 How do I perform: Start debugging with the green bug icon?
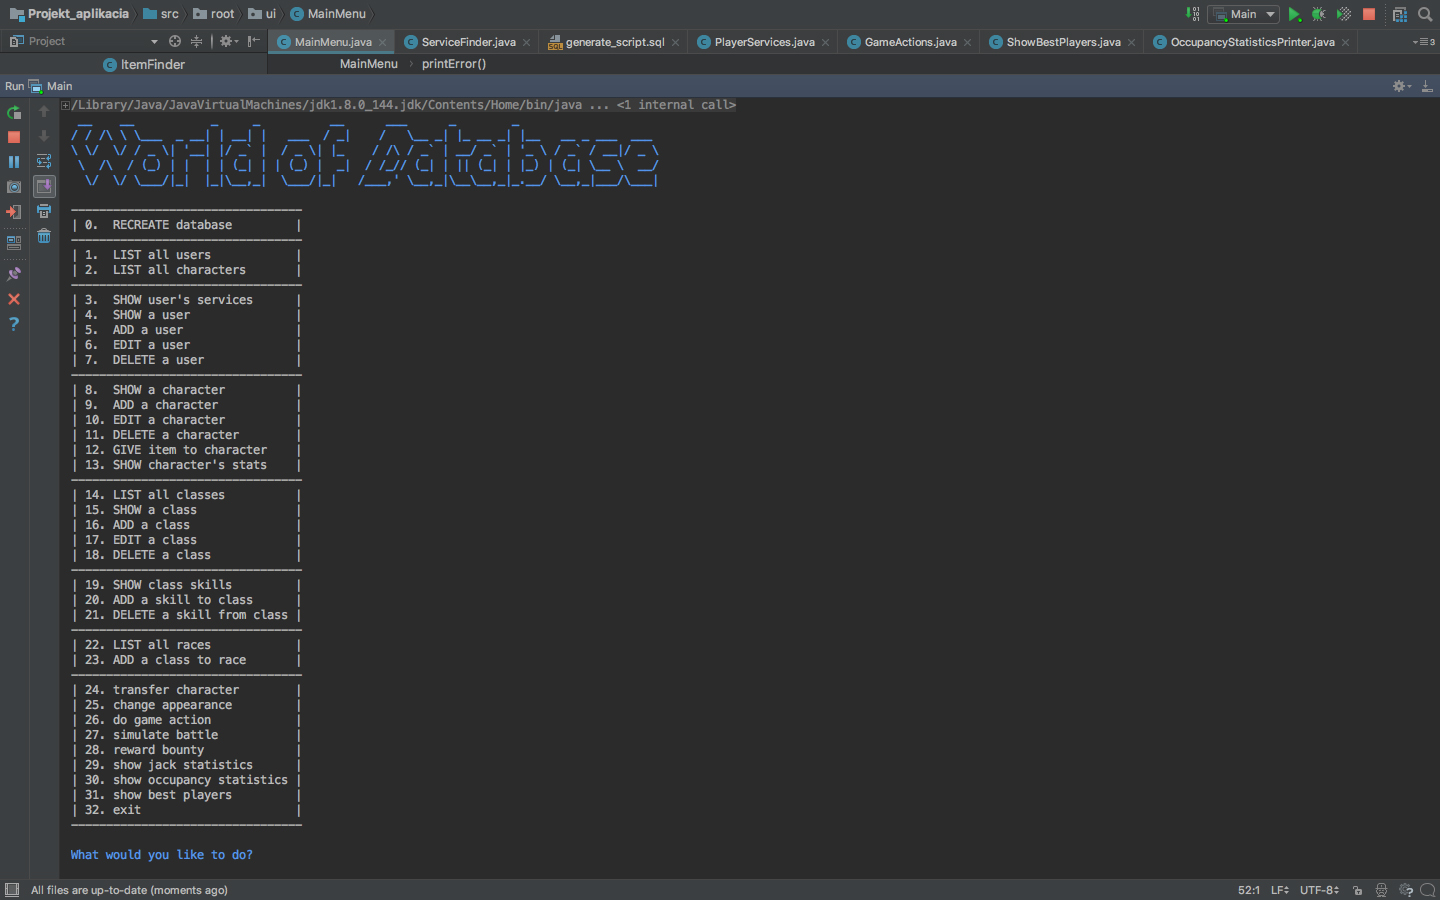click(x=1319, y=14)
